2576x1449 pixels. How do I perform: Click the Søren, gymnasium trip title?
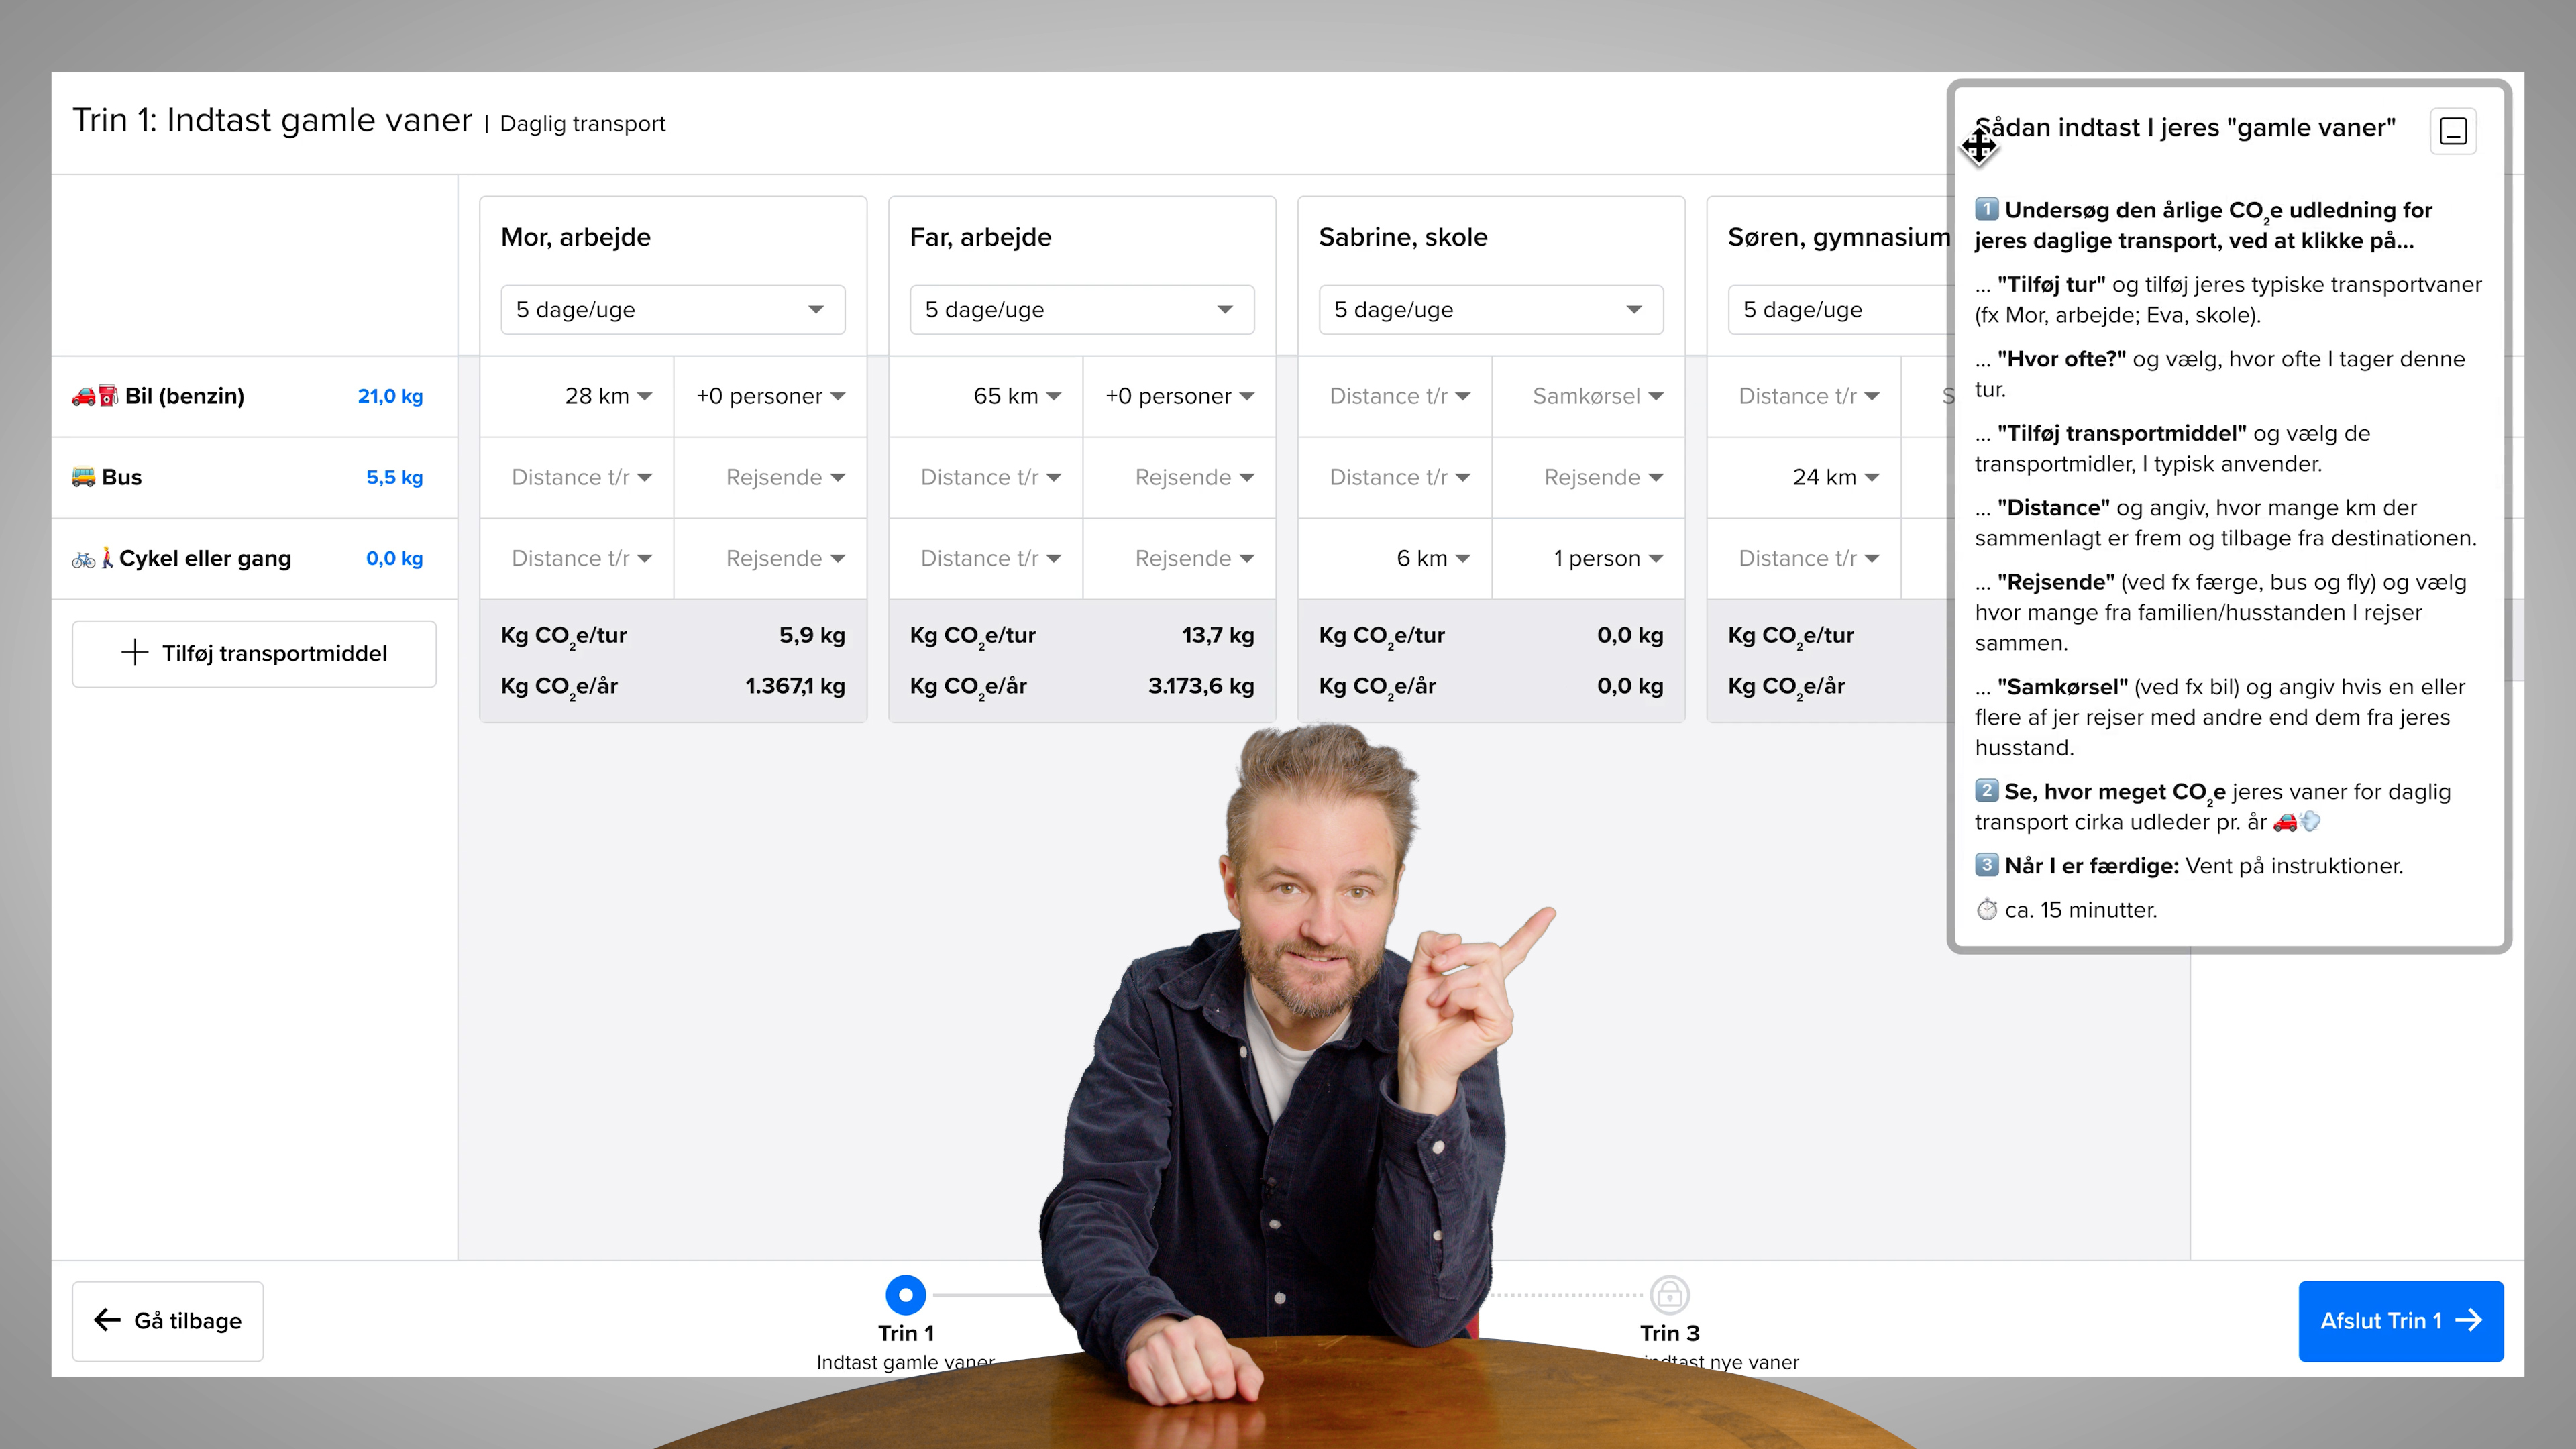pos(1839,237)
